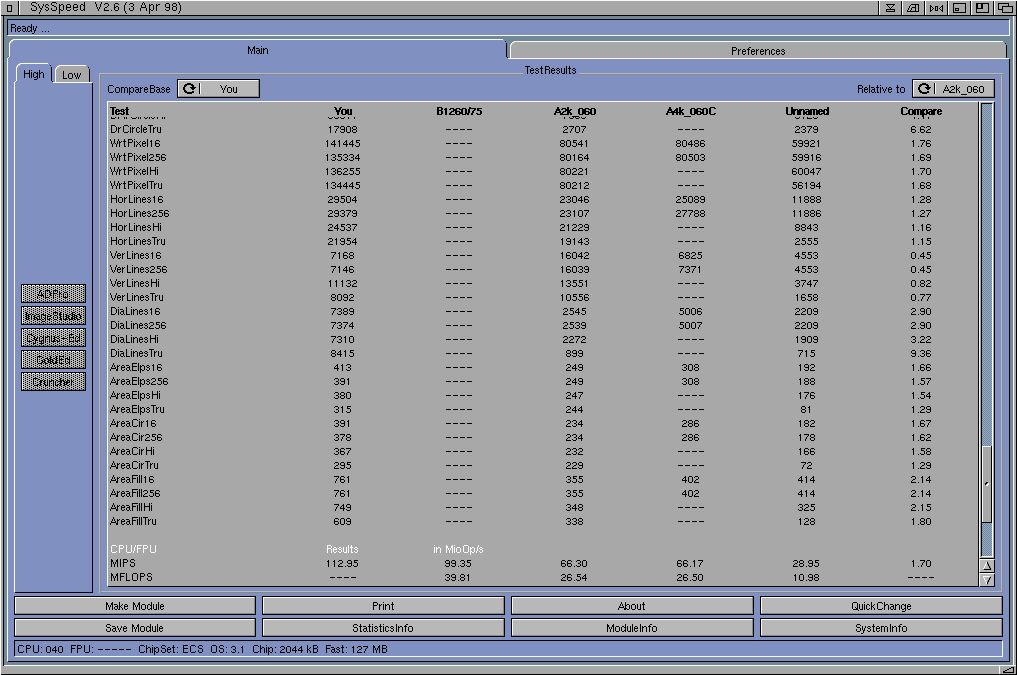Open StatisticsInfo
Screen dimensions: 1017x675
pos(383,628)
